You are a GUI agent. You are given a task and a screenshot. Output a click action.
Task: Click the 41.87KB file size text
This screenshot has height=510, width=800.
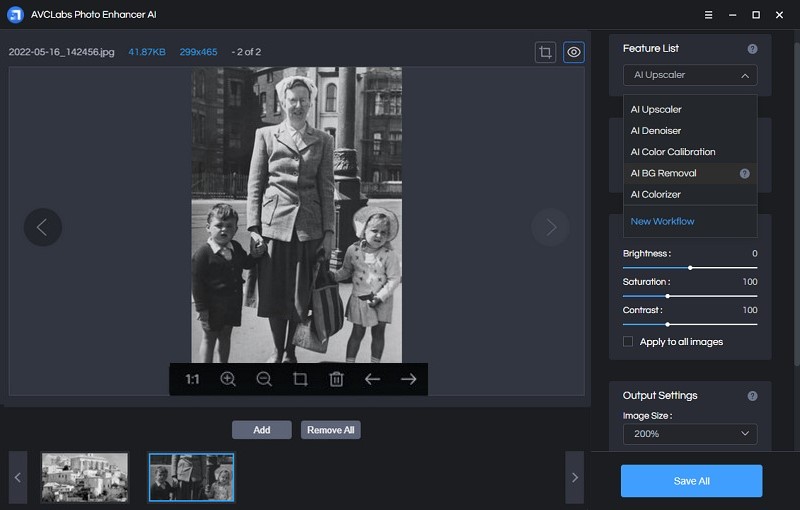pyautogui.click(x=147, y=52)
